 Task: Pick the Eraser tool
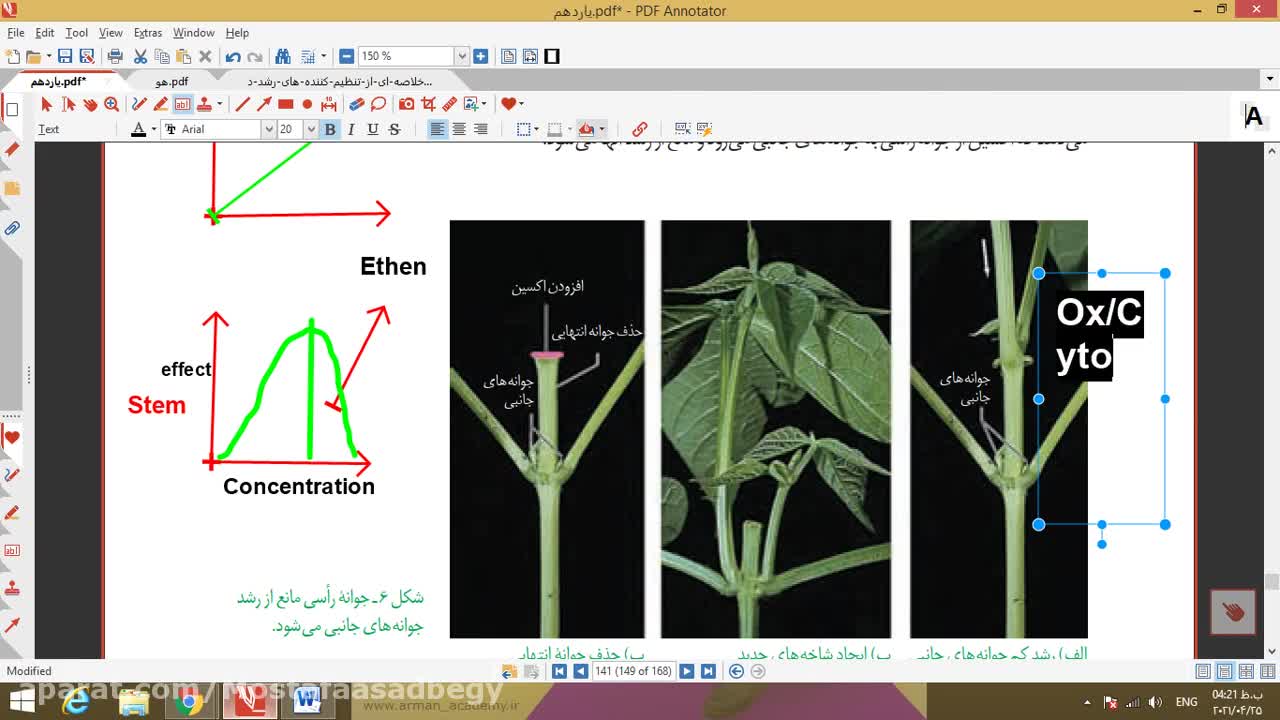click(x=356, y=104)
